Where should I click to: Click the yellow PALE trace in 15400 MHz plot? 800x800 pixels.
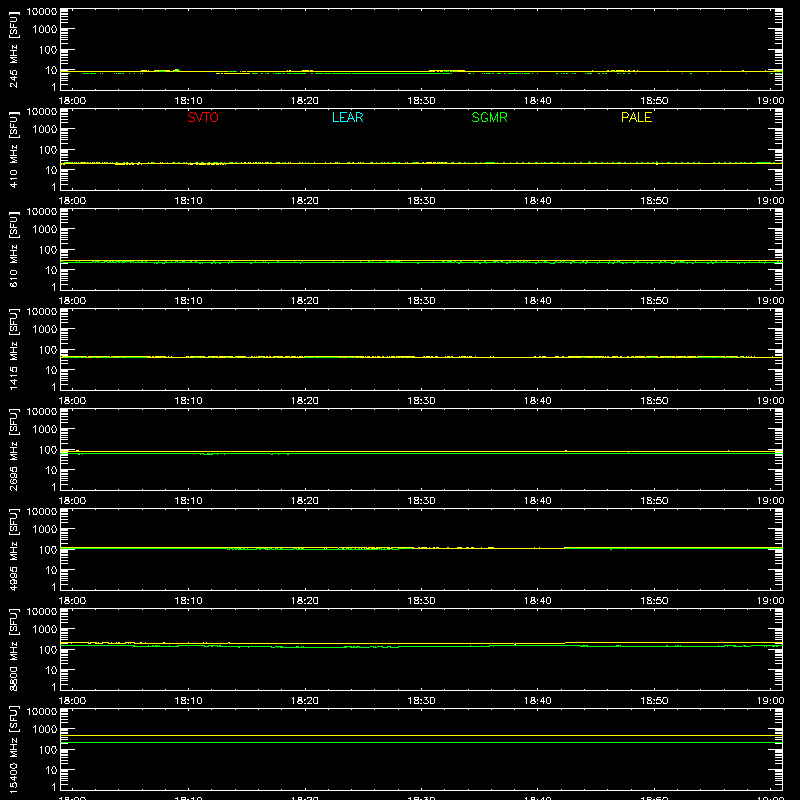coord(421,736)
